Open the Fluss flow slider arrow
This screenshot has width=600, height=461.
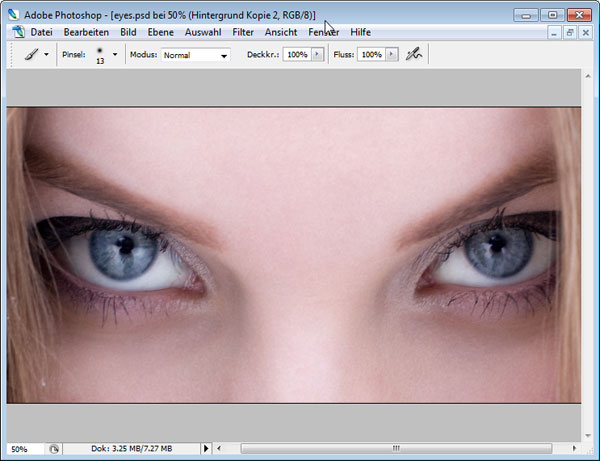click(391, 55)
